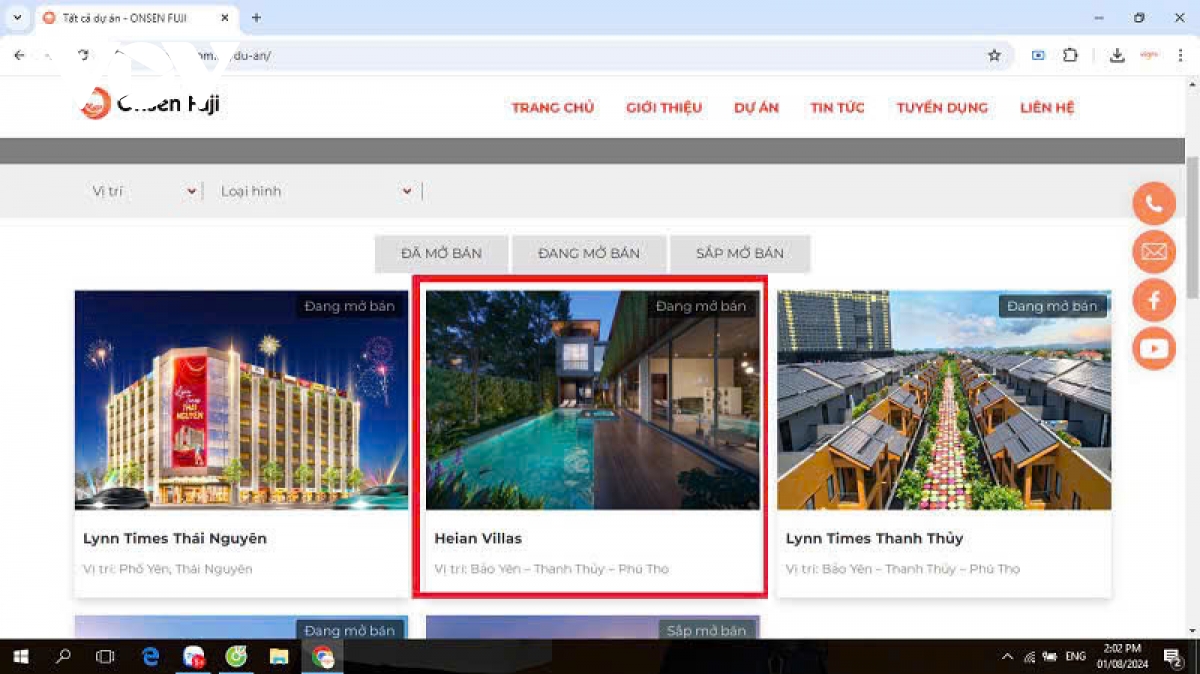Click location text under Lynn Times Thanh Thủy
The image size is (1200, 674).
903,569
